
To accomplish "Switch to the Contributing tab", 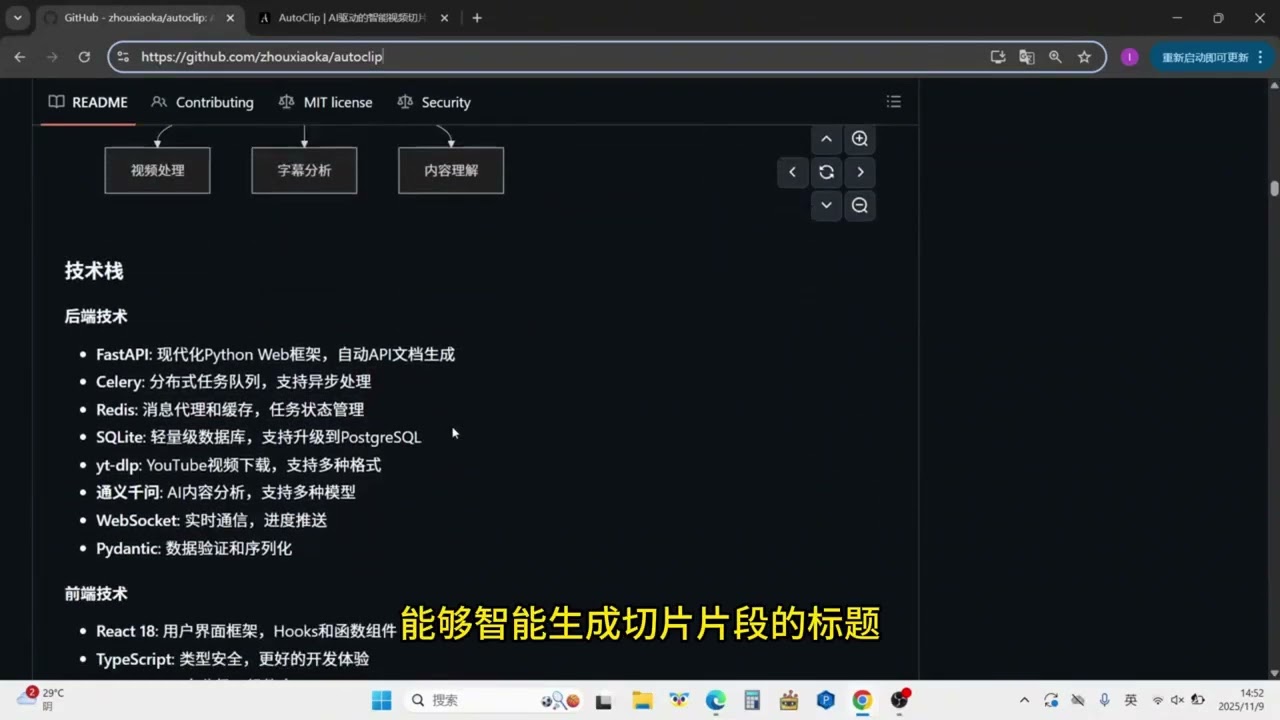I will pyautogui.click(x=202, y=102).
